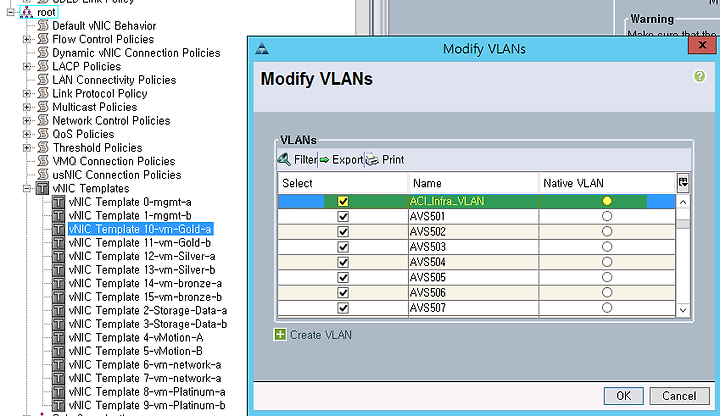Select the ACI_Infra_VLAN native VLAN radio
The image size is (720, 416).
(x=607, y=201)
